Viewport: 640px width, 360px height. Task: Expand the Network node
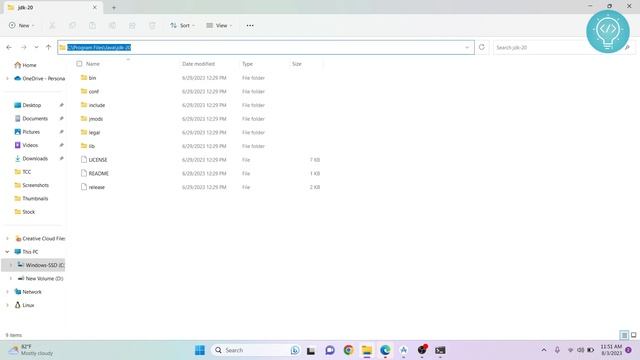7,292
